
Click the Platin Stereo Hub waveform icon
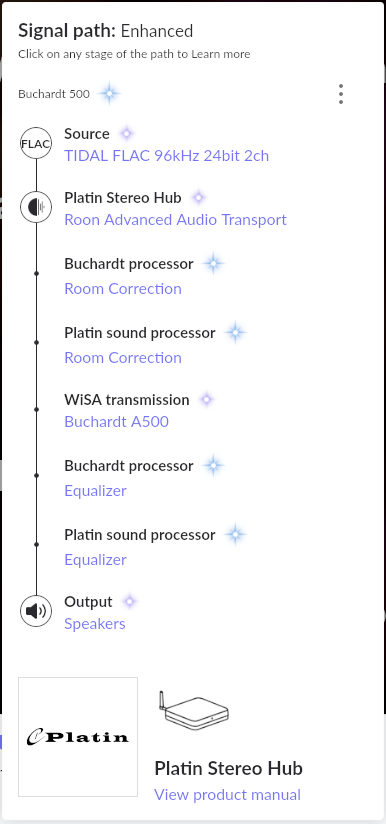click(36, 207)
